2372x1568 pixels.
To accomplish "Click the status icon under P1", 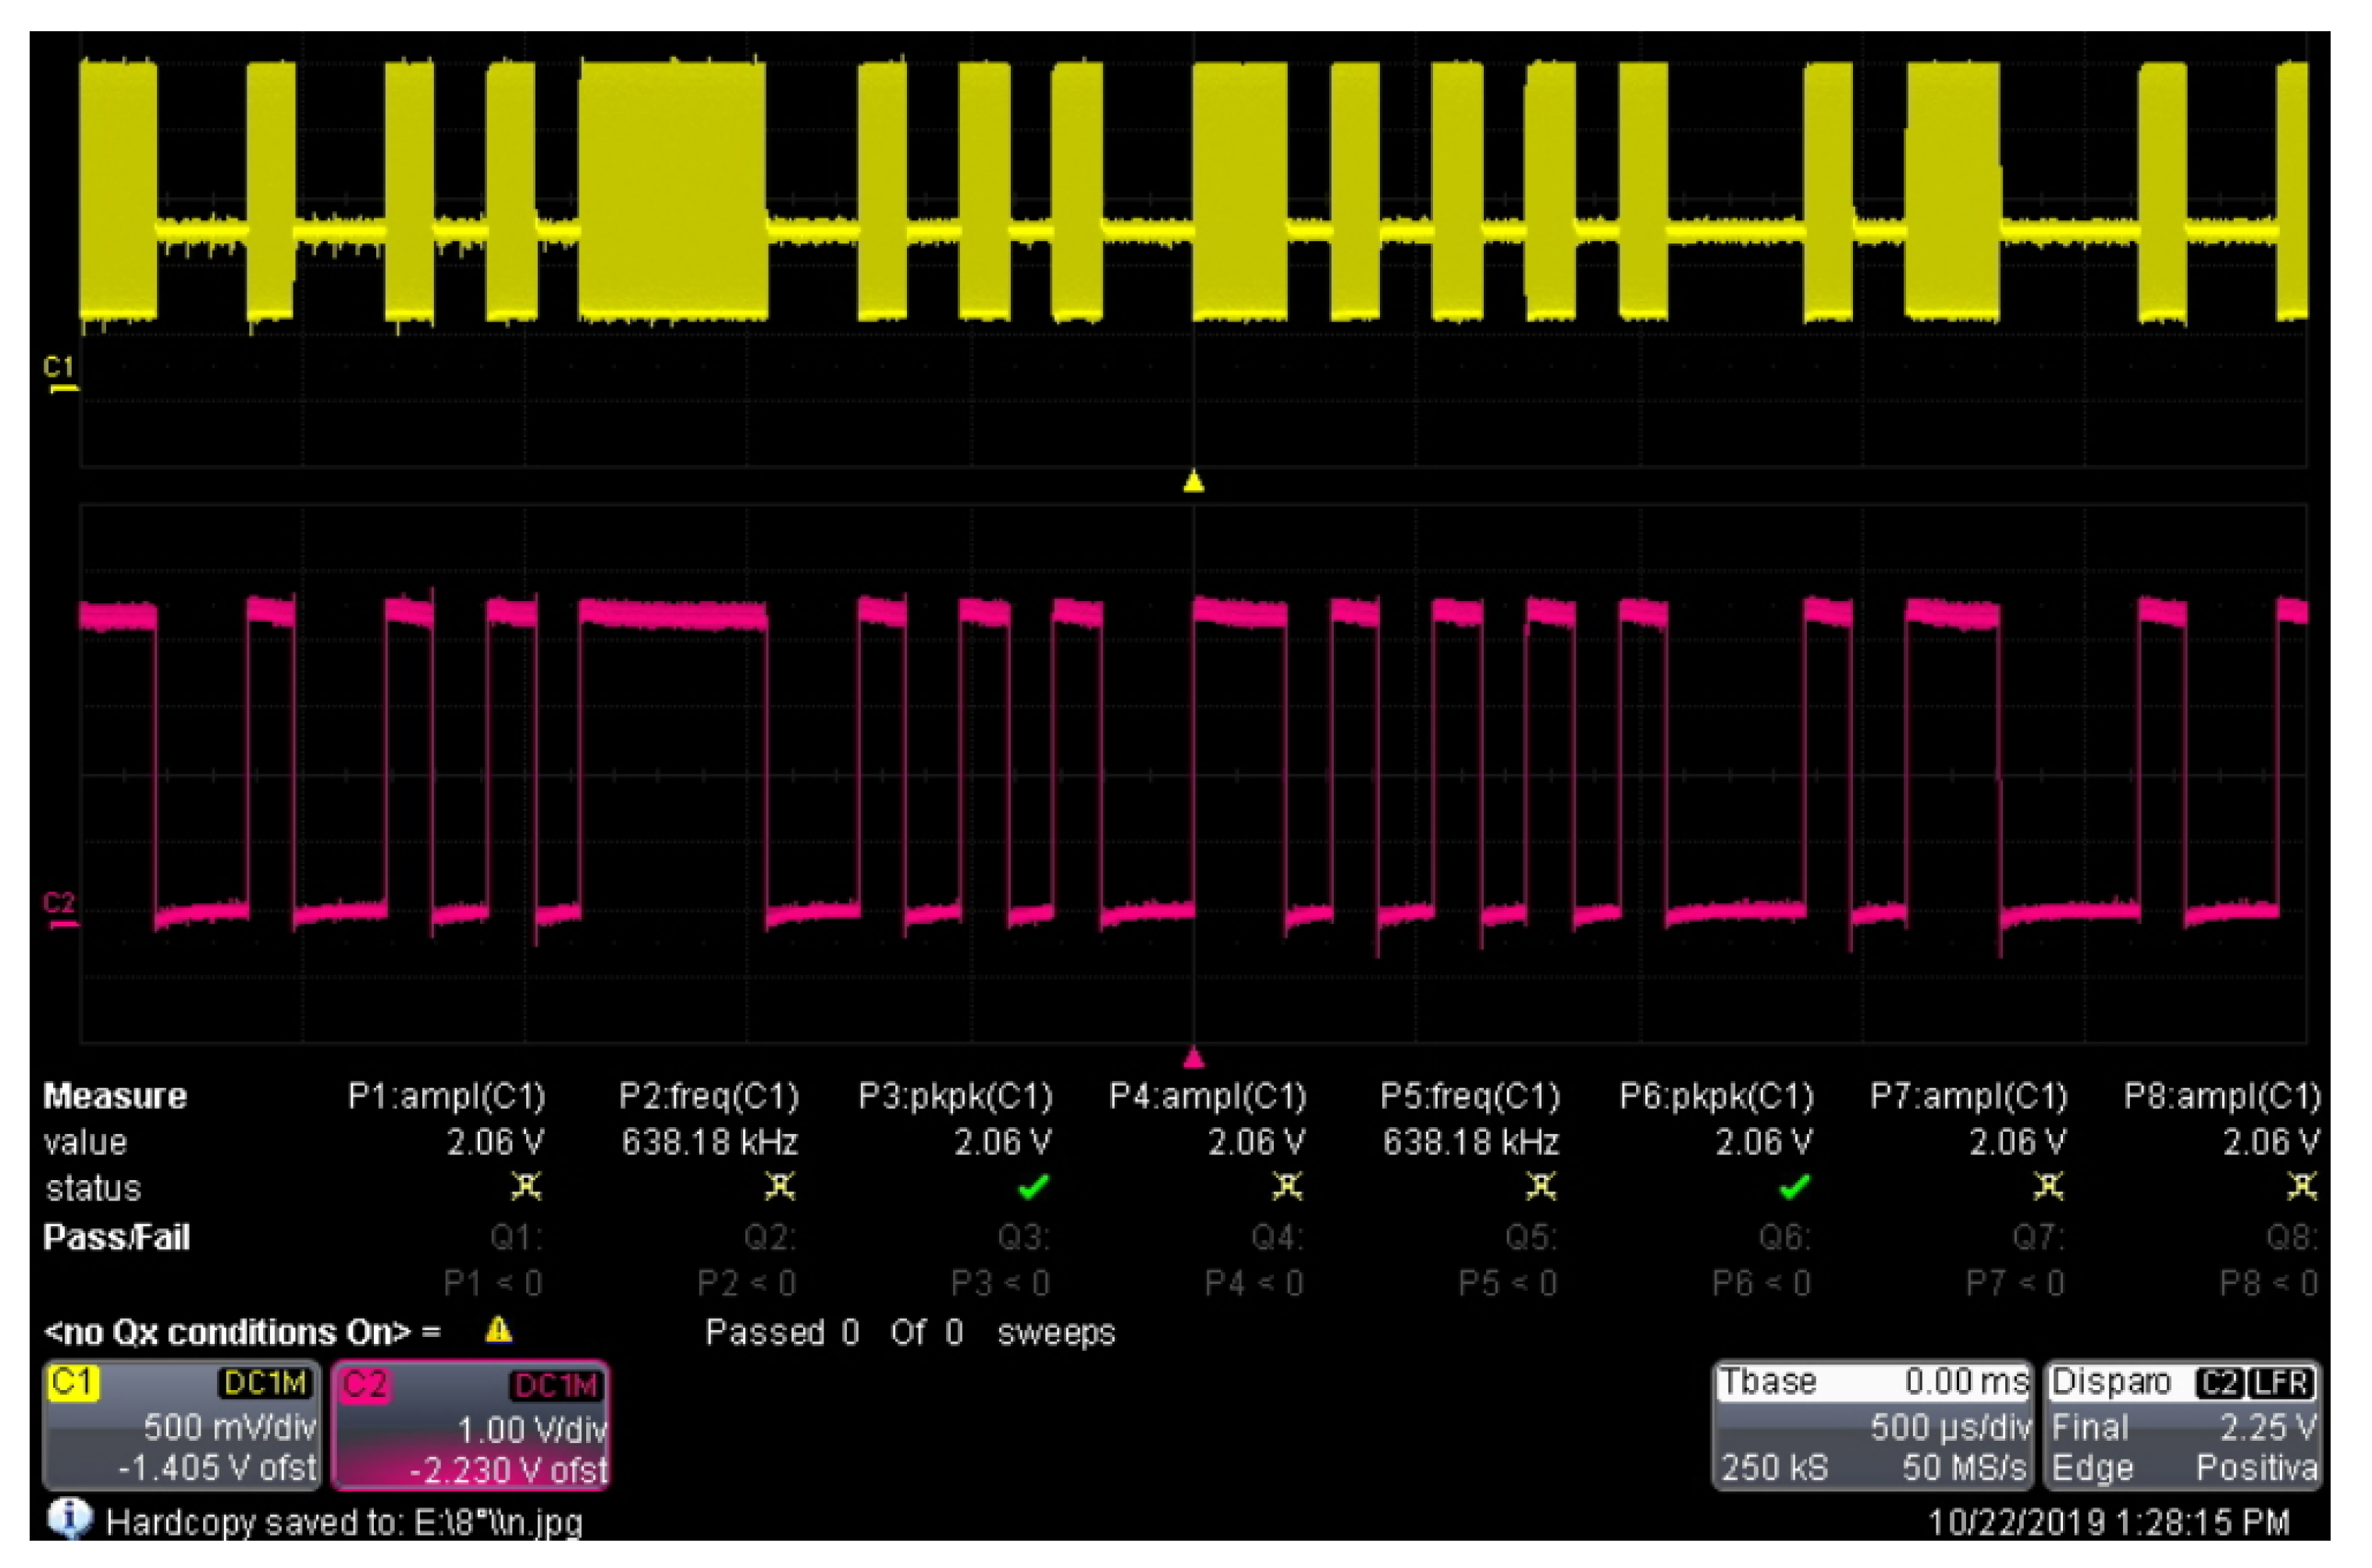I will pos(526,1187).
